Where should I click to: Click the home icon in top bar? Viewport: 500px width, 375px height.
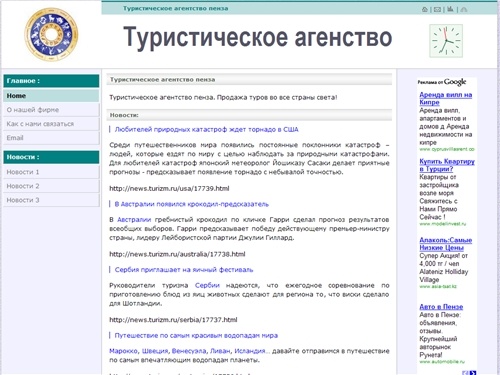tap(425, 9)
